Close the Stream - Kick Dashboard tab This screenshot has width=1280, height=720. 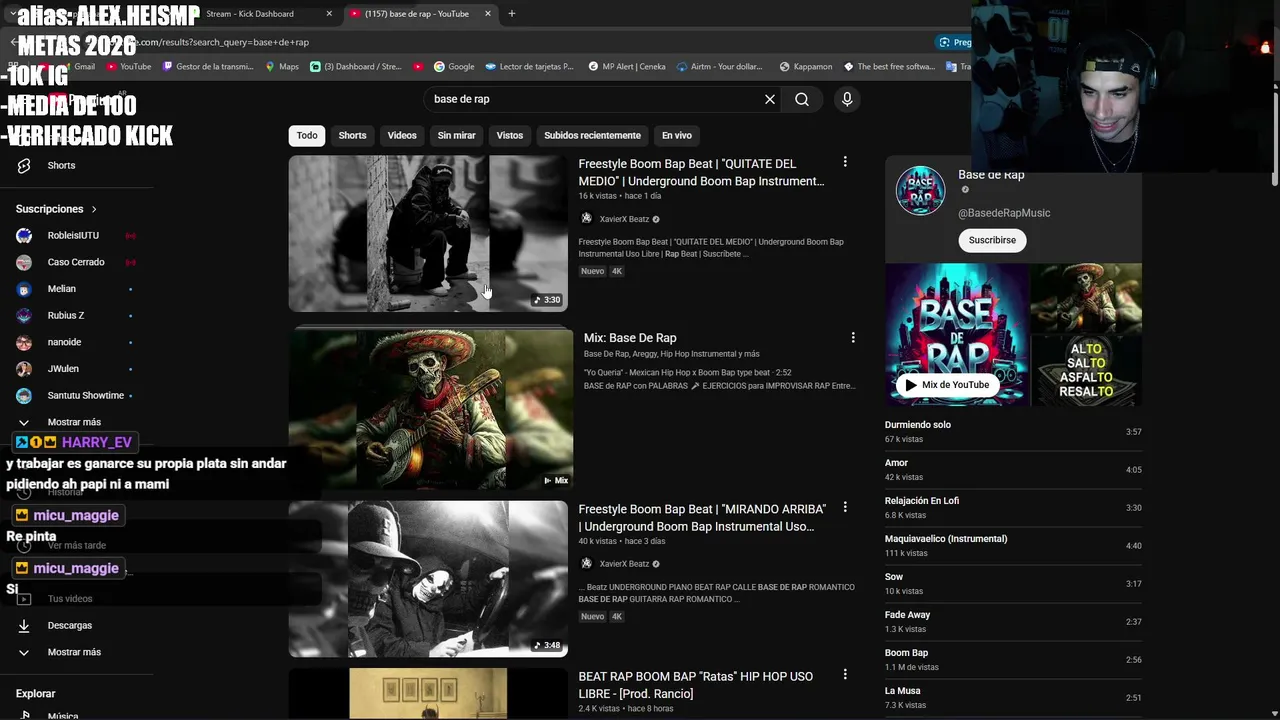(329, 14)
